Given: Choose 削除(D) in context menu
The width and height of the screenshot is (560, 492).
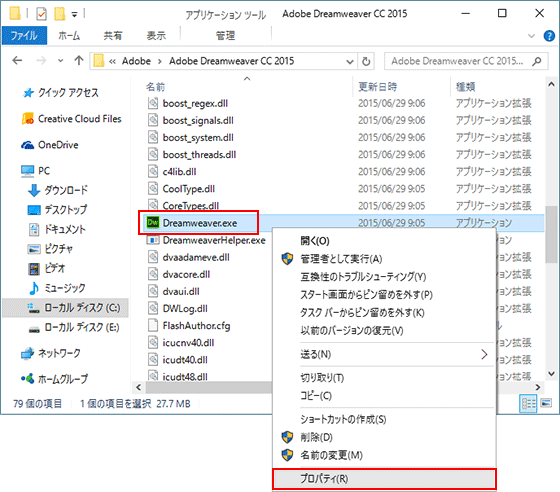Looking at the screenshot, I should (384, 437).
